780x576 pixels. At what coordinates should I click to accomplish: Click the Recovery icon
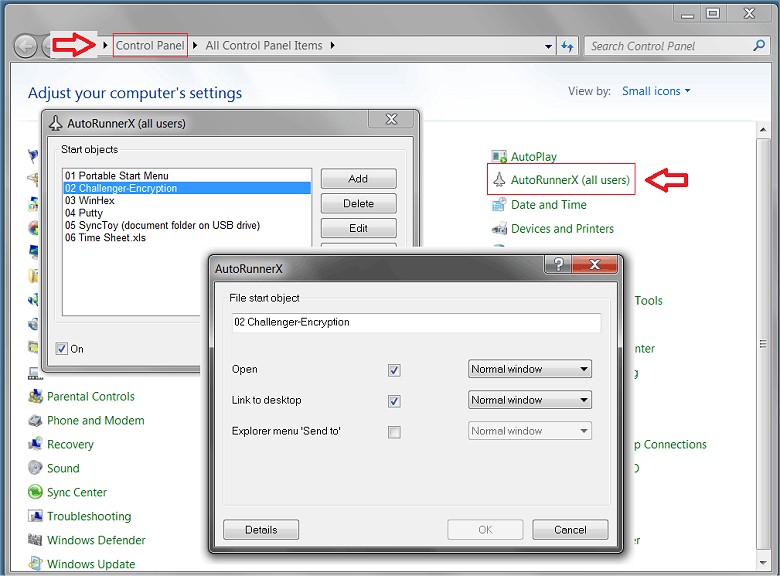coord(35,444)
